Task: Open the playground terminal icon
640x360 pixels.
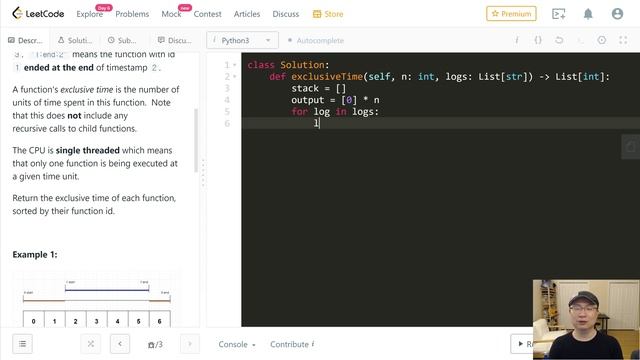Action: click(x=558, y=14)
